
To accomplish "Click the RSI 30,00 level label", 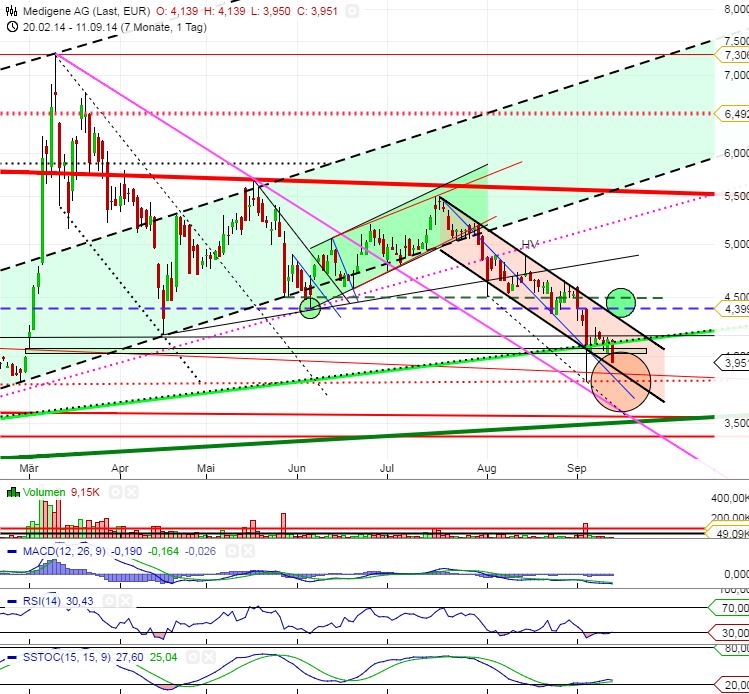I will click(729, 633).
